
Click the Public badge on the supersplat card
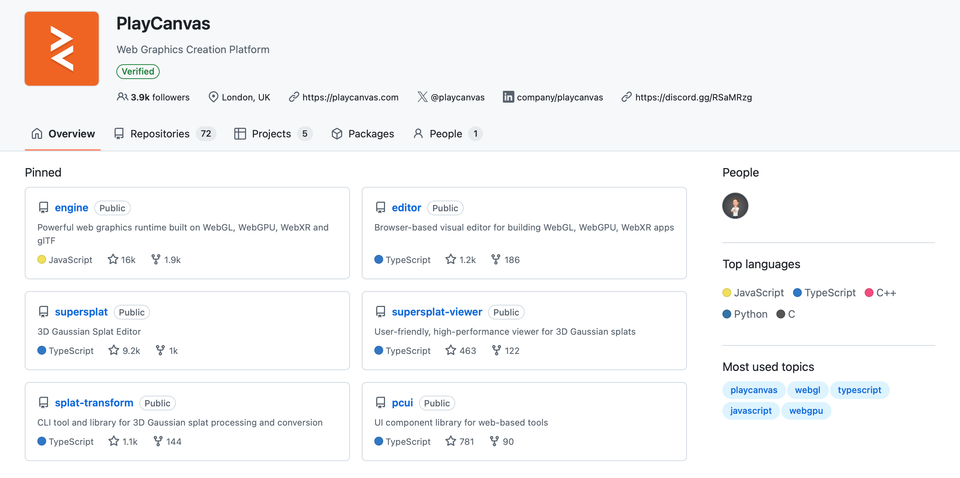(x=132, y=312)
